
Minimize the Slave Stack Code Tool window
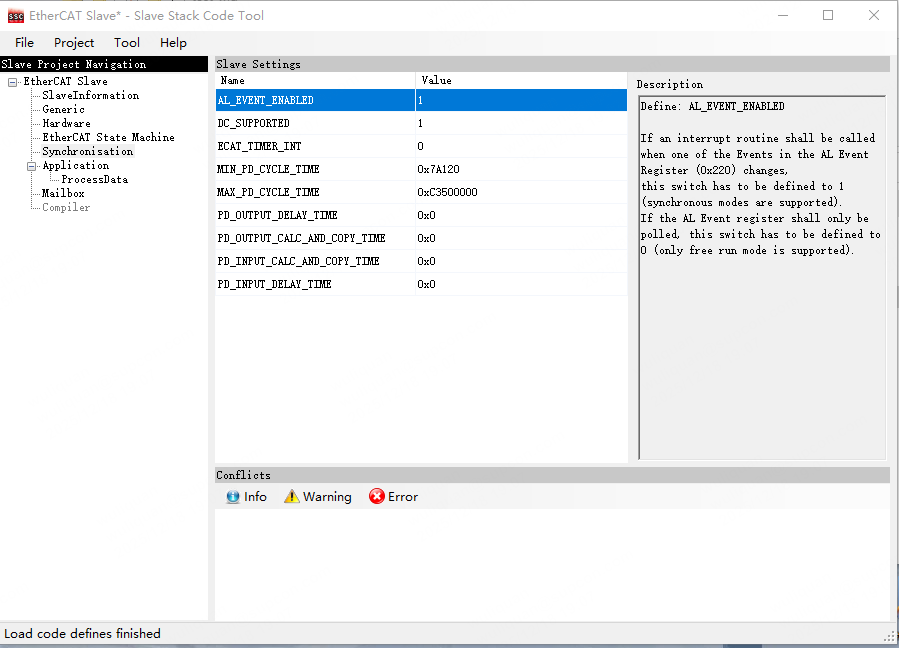click(783, 15)
